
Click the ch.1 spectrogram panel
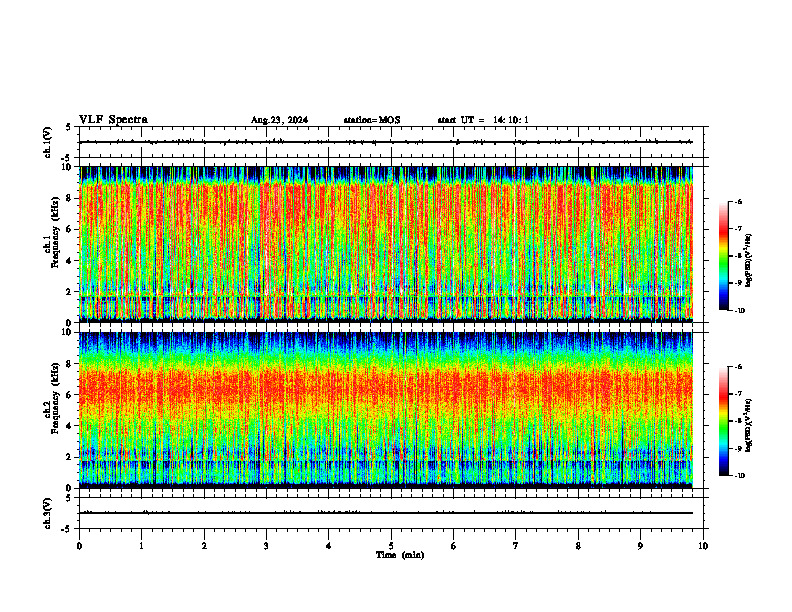pos(386,244)
